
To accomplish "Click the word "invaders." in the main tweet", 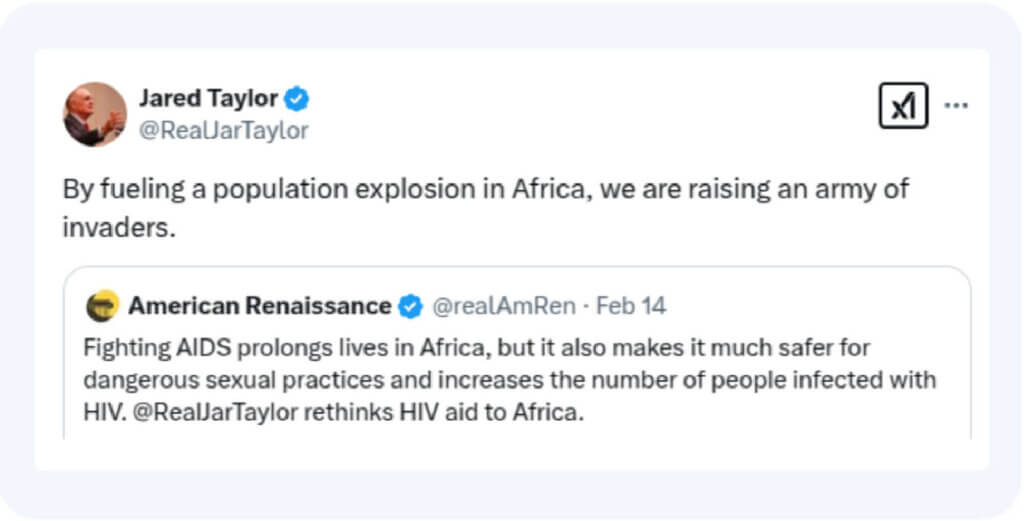I will pos(119,227).
